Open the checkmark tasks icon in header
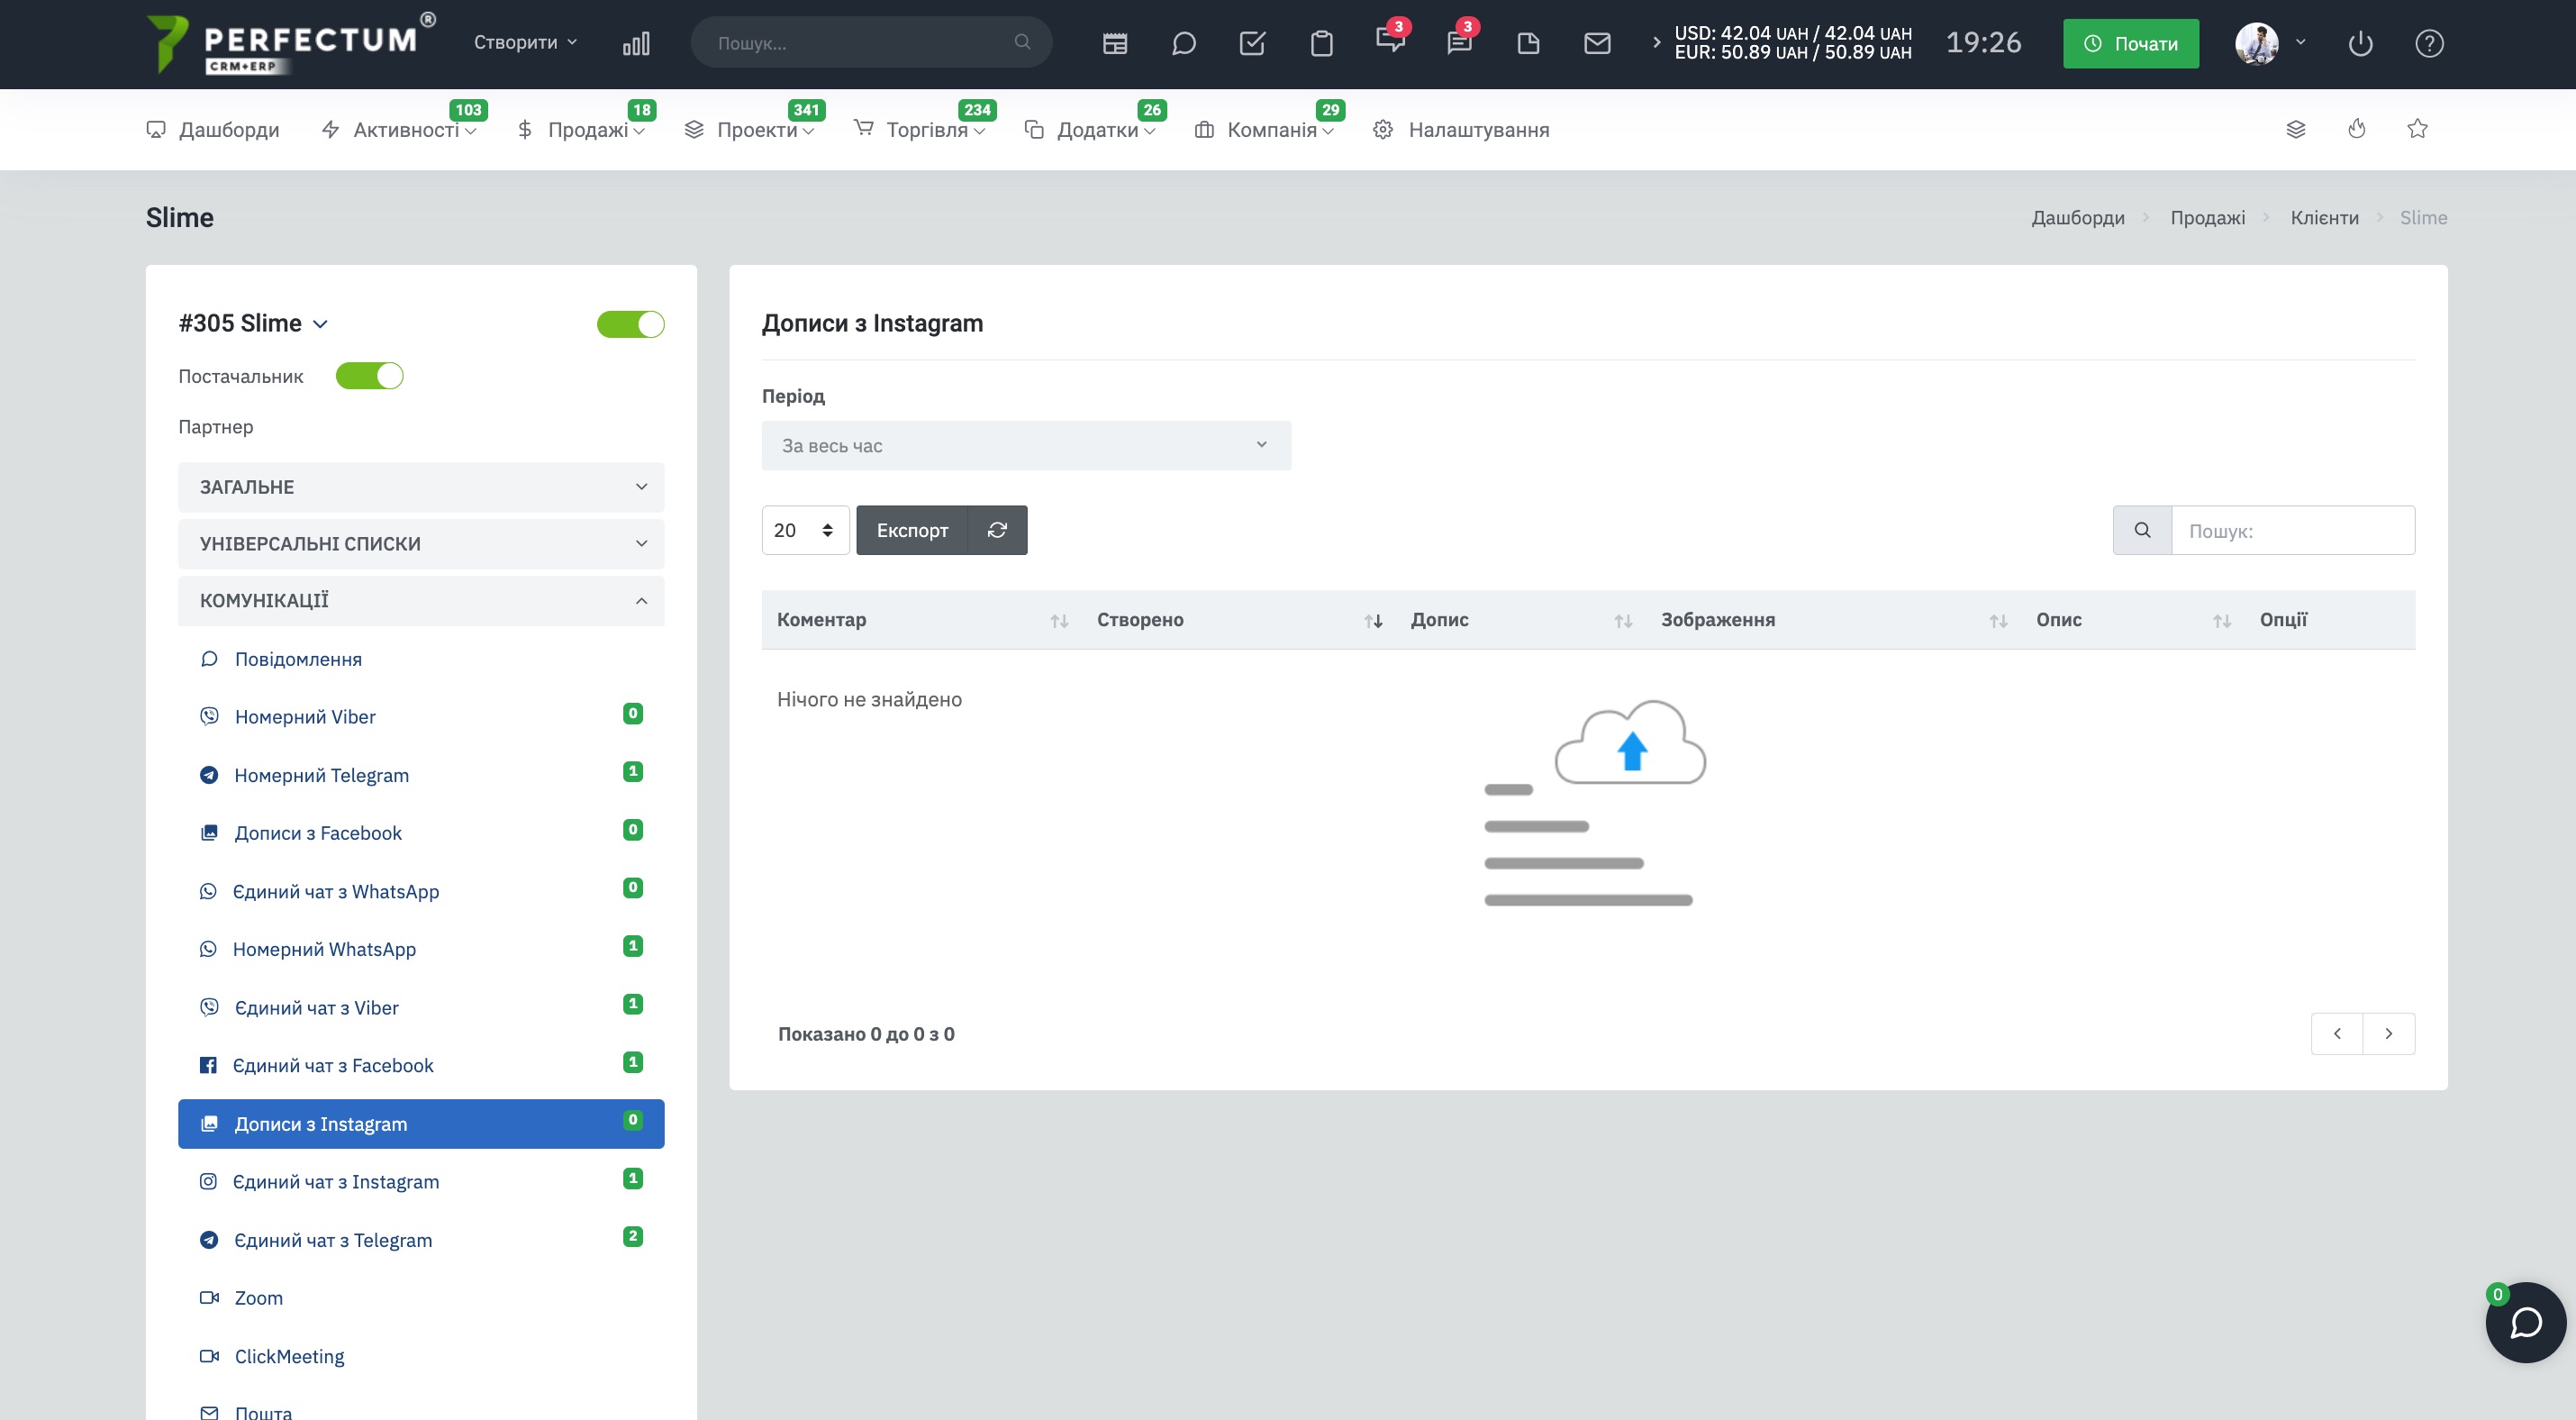This screenshot has height=1420, width=2576. click(1253, 44)
